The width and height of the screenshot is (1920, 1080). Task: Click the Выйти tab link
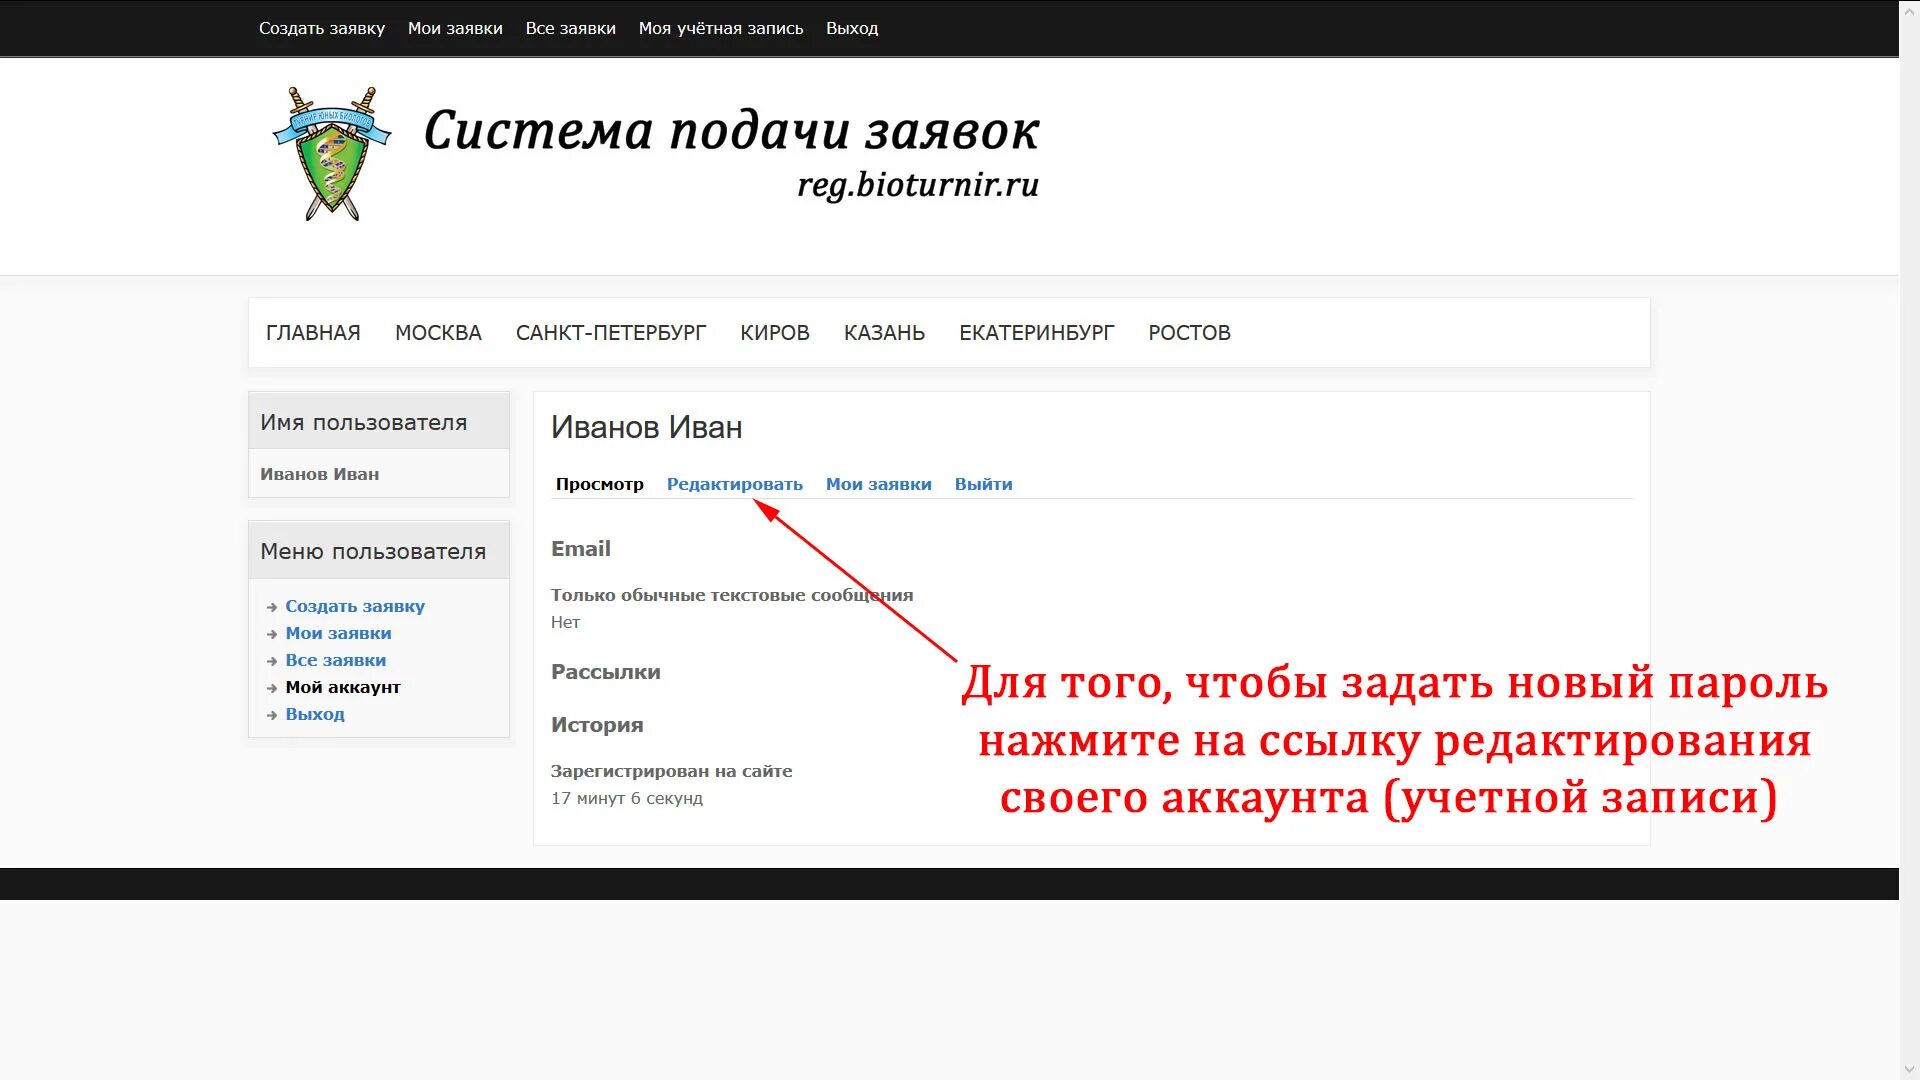[983, 484]
